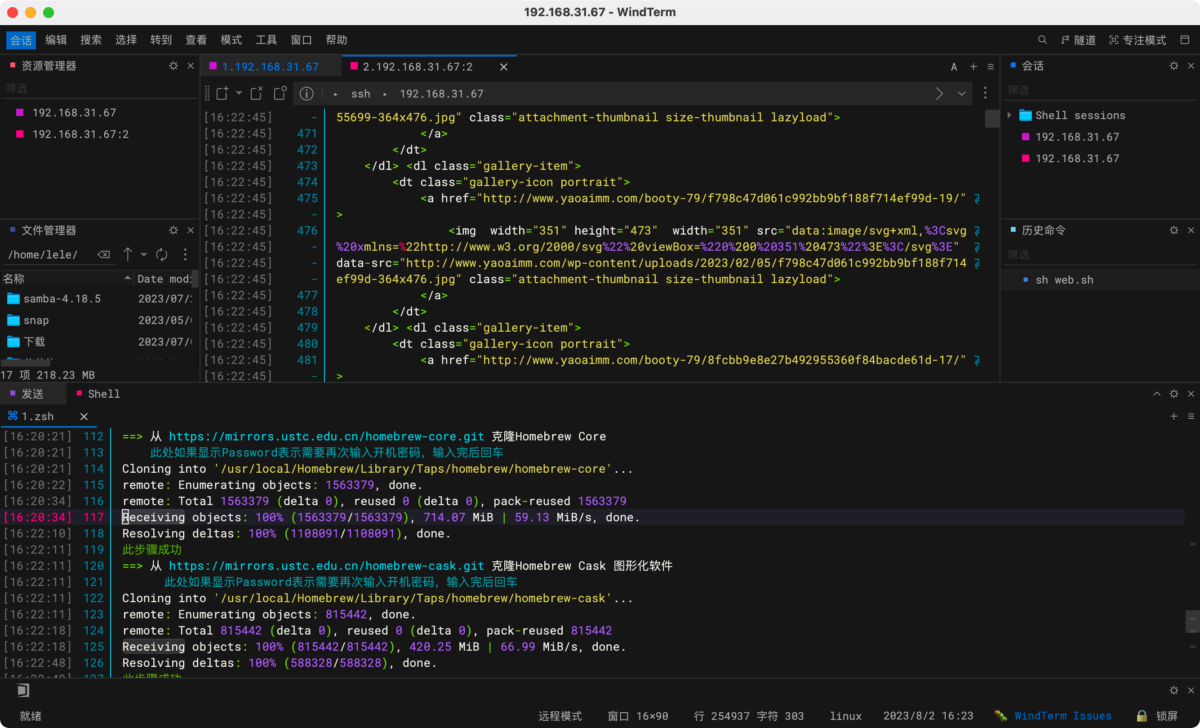Expand the new session dropdown arrow
The width and height of the screenshot is (1200, 728).
click(x=238, y=93)
